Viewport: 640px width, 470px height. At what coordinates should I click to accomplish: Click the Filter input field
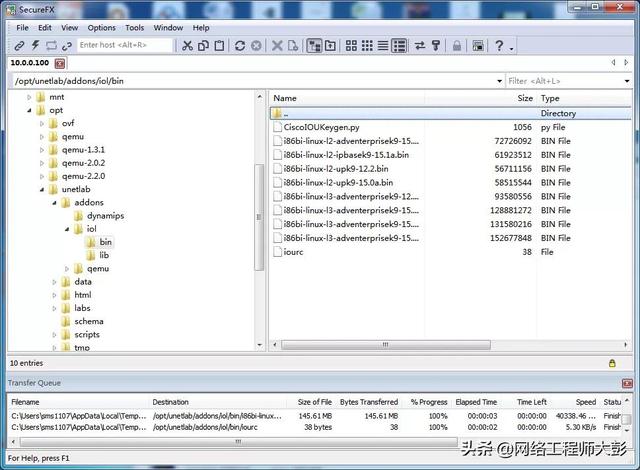564,81
